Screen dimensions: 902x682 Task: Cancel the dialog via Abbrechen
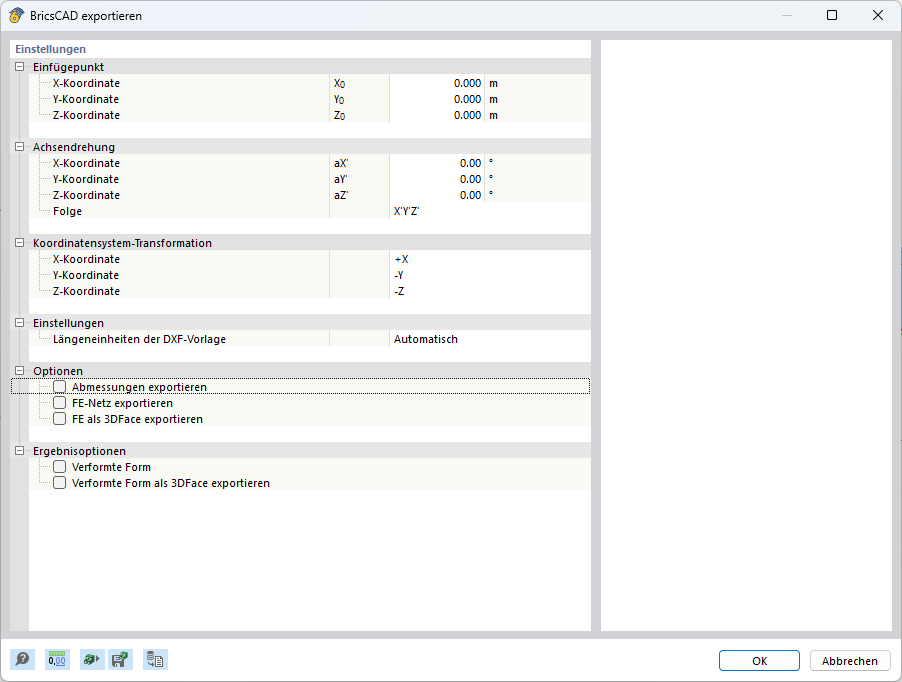[849, 660]
